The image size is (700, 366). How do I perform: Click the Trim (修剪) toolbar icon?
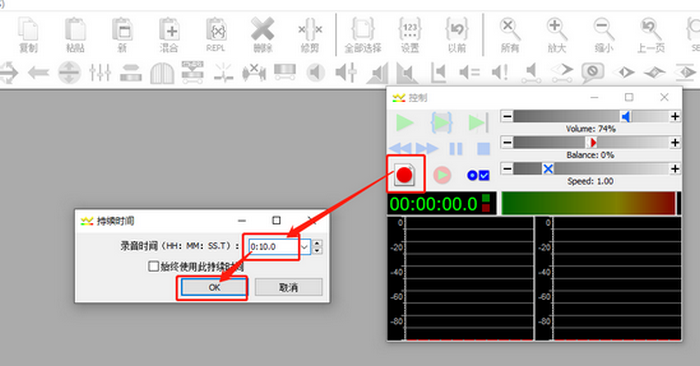tap(310, 35)
